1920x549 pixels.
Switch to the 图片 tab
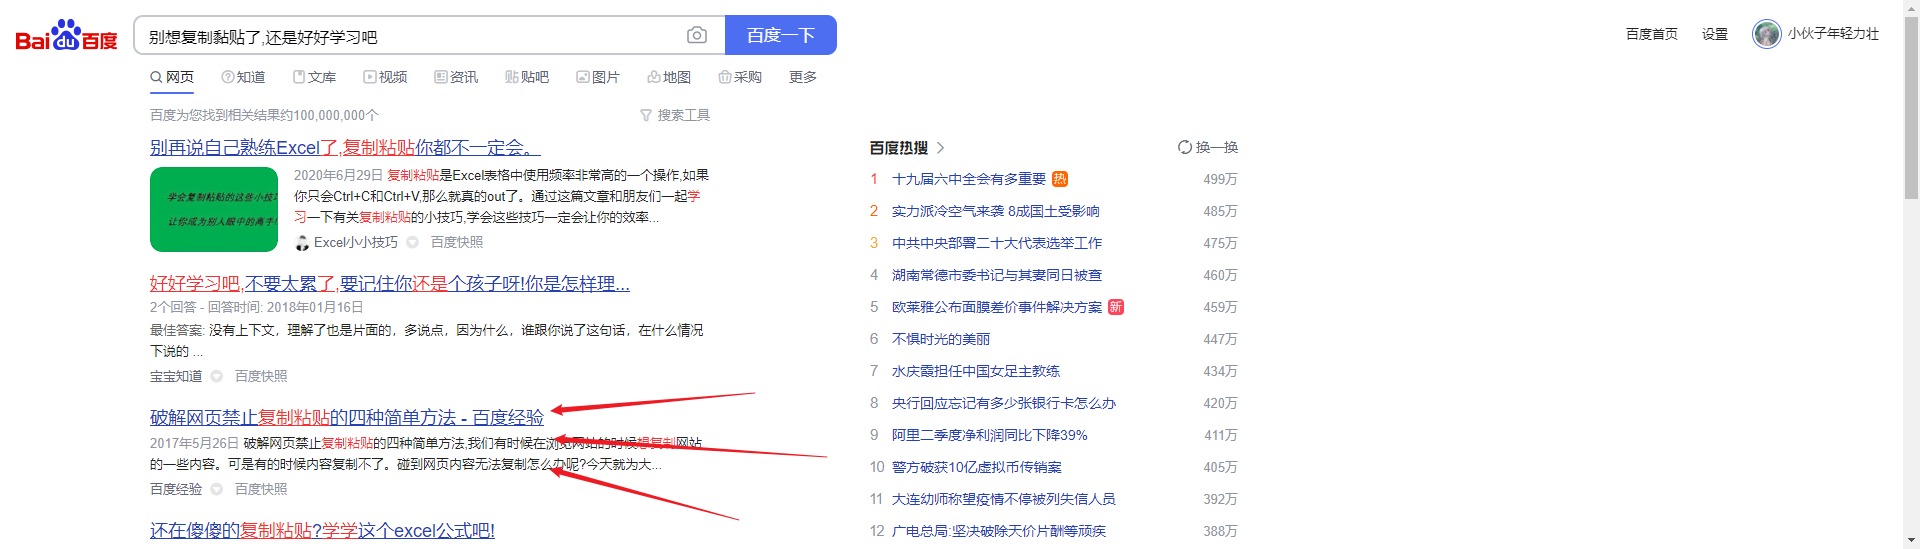click(598, 77)
